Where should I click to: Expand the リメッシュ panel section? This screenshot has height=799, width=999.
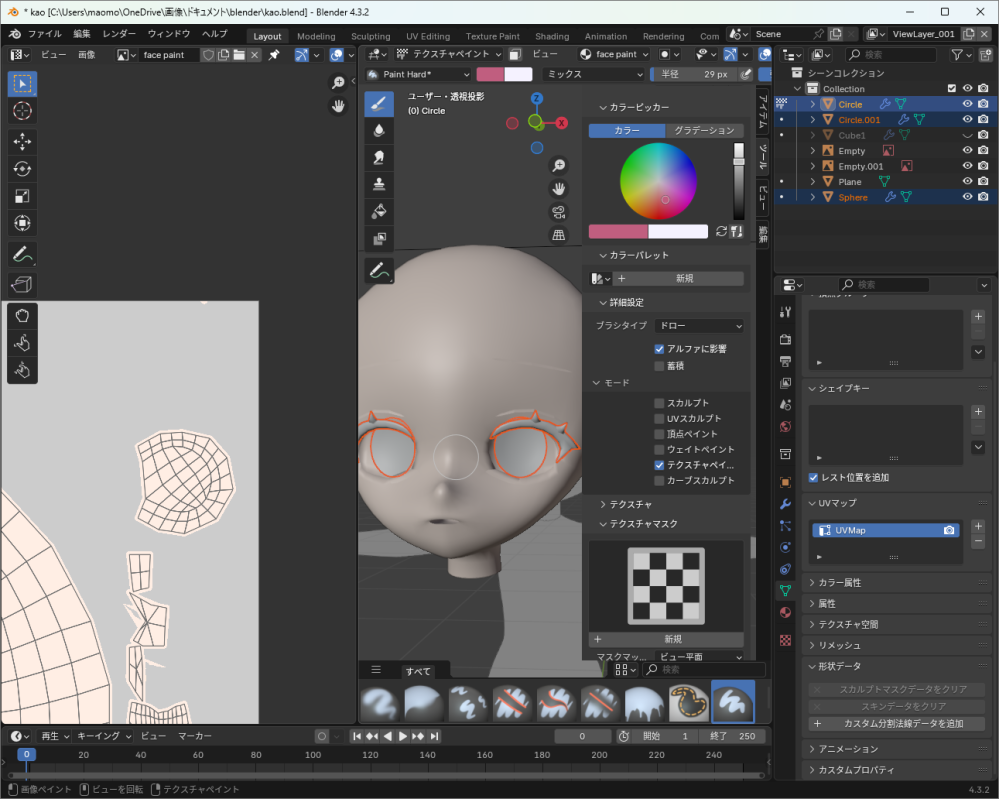(x=840, y=645)
